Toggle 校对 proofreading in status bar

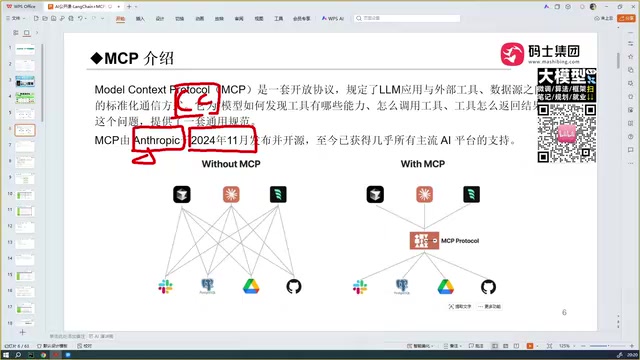click(84, 346)
